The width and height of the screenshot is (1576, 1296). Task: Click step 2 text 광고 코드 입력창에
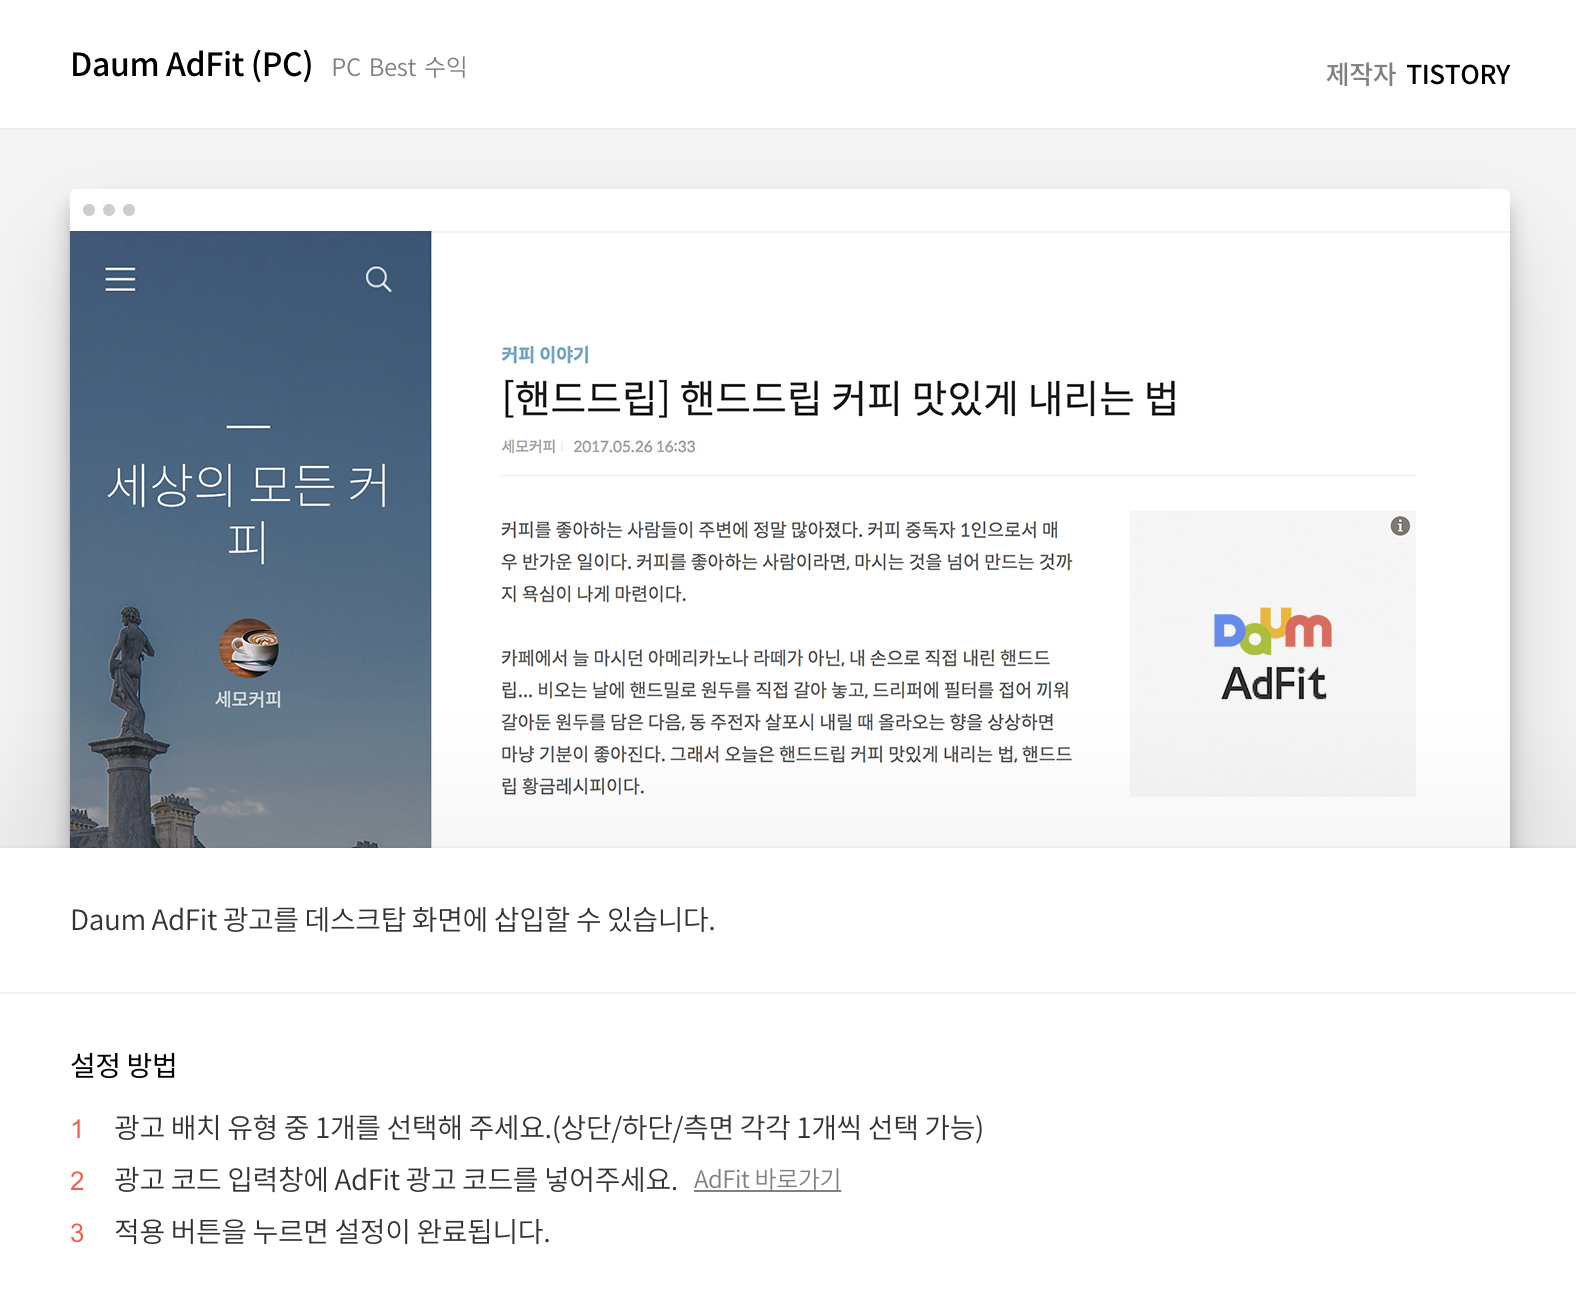396,1179
